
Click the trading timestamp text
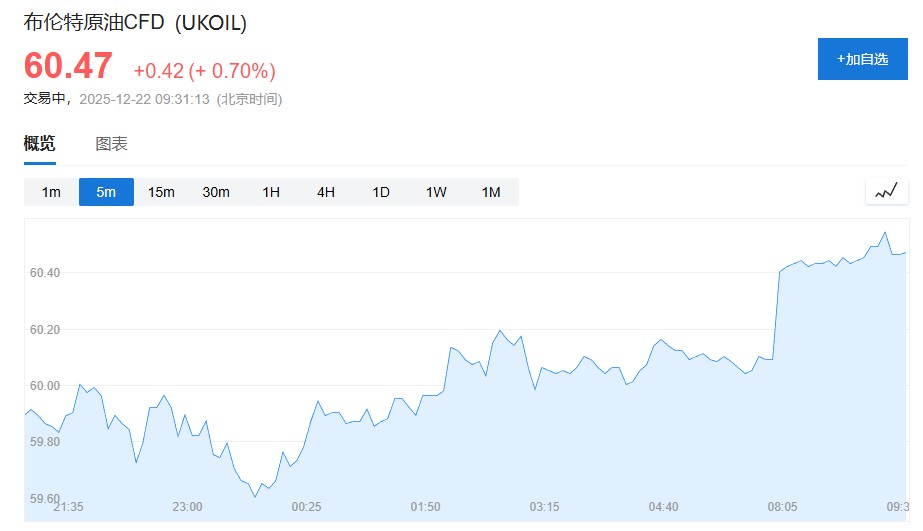click(x=152, y=99)
